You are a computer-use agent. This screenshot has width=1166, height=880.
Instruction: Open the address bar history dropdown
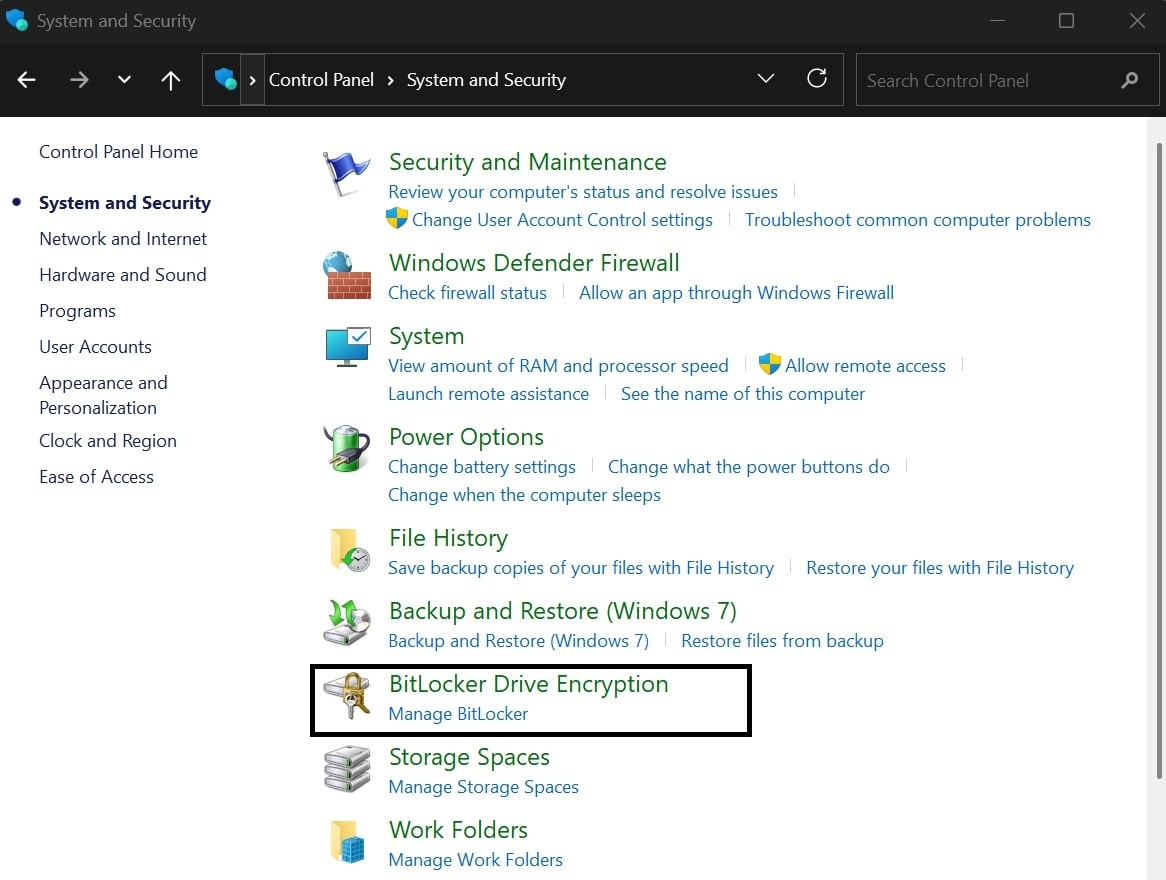click(766, 79)
